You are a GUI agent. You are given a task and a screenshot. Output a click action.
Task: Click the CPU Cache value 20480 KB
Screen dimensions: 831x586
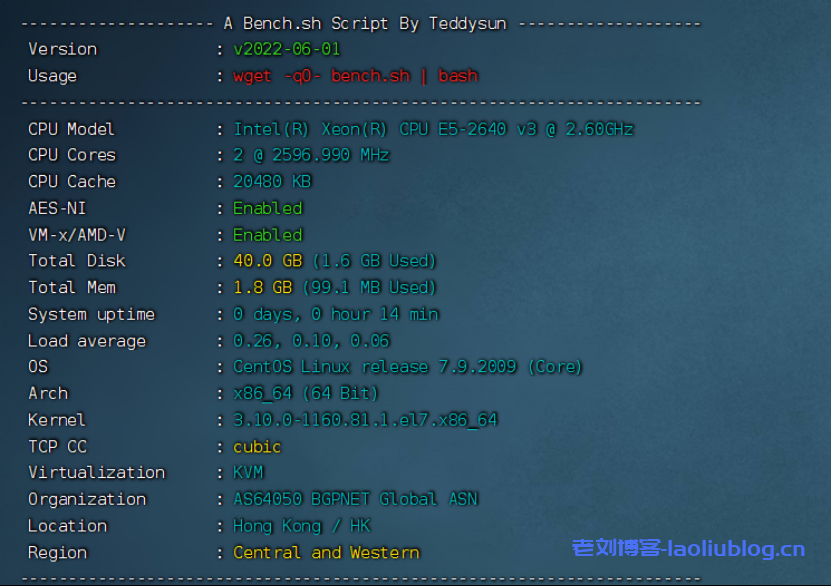(272, 182)
